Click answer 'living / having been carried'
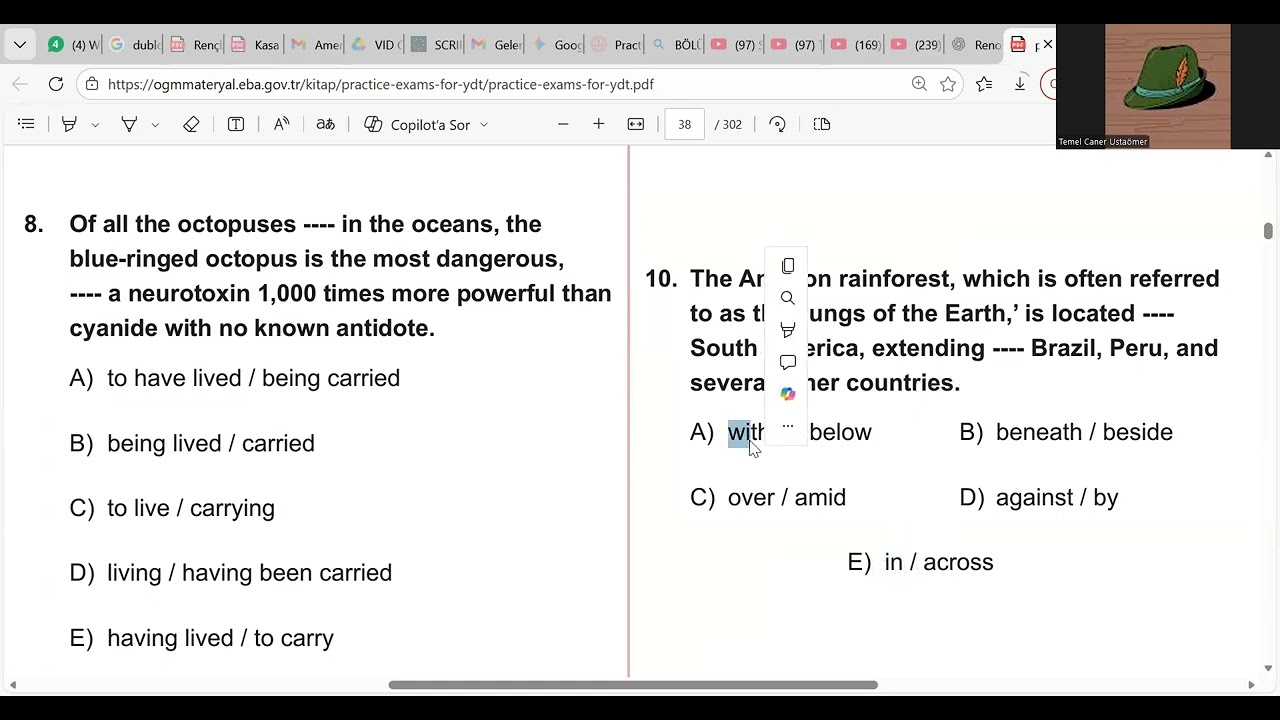The width and height of the screenshot is (1280, 720). tap(249, 573)
